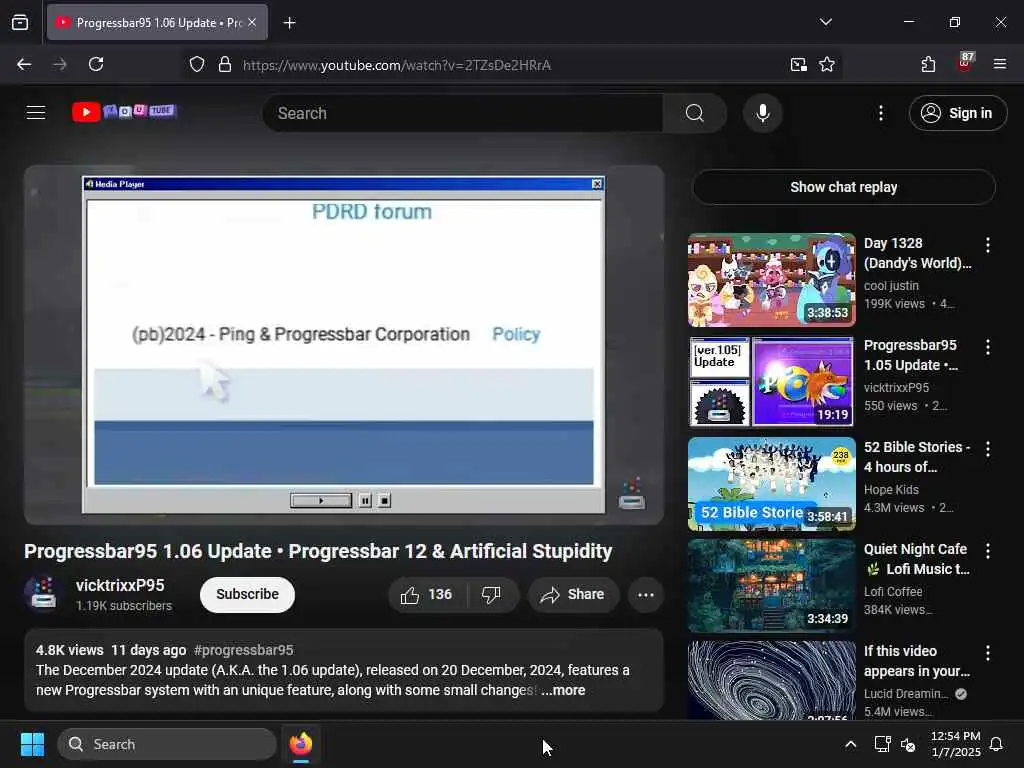Open options for 'If this video appears'
Image resolution: width=1024 pixels, height=768 pixels.
pos(987,652)
